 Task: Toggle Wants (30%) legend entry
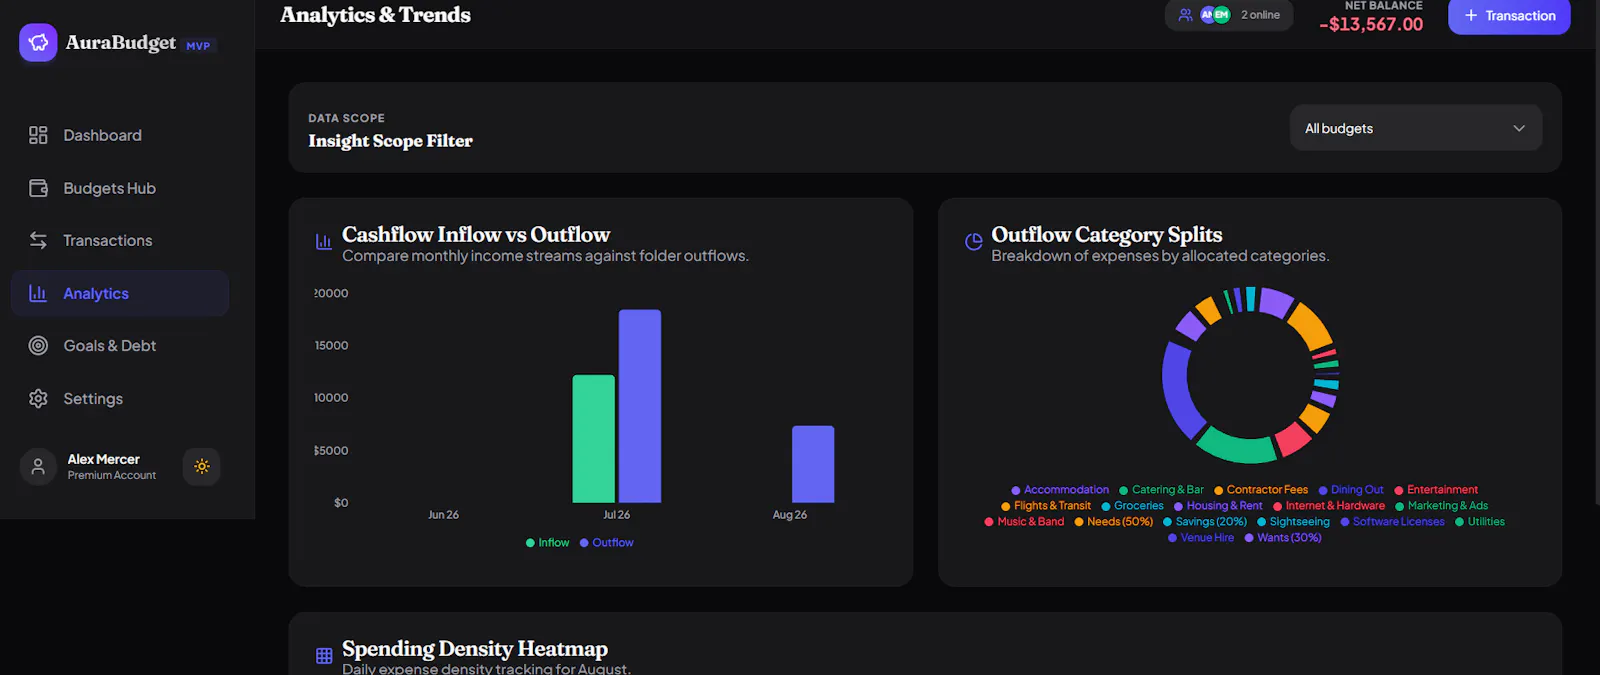click(1283, 538)
